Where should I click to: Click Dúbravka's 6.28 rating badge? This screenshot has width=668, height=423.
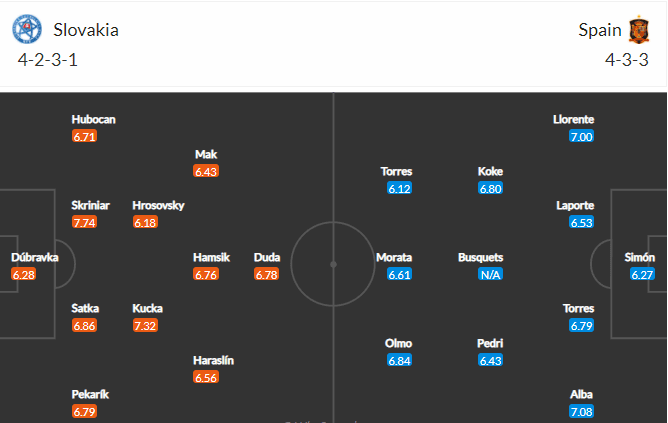click(x=23, y=274)
